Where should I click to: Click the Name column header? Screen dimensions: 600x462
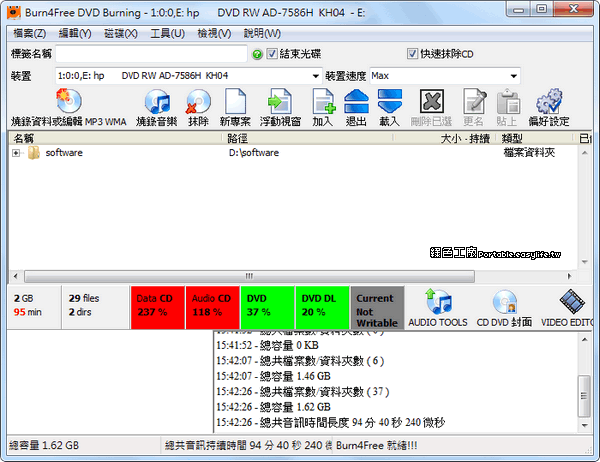pyautogui.click(x=115, y=138)
